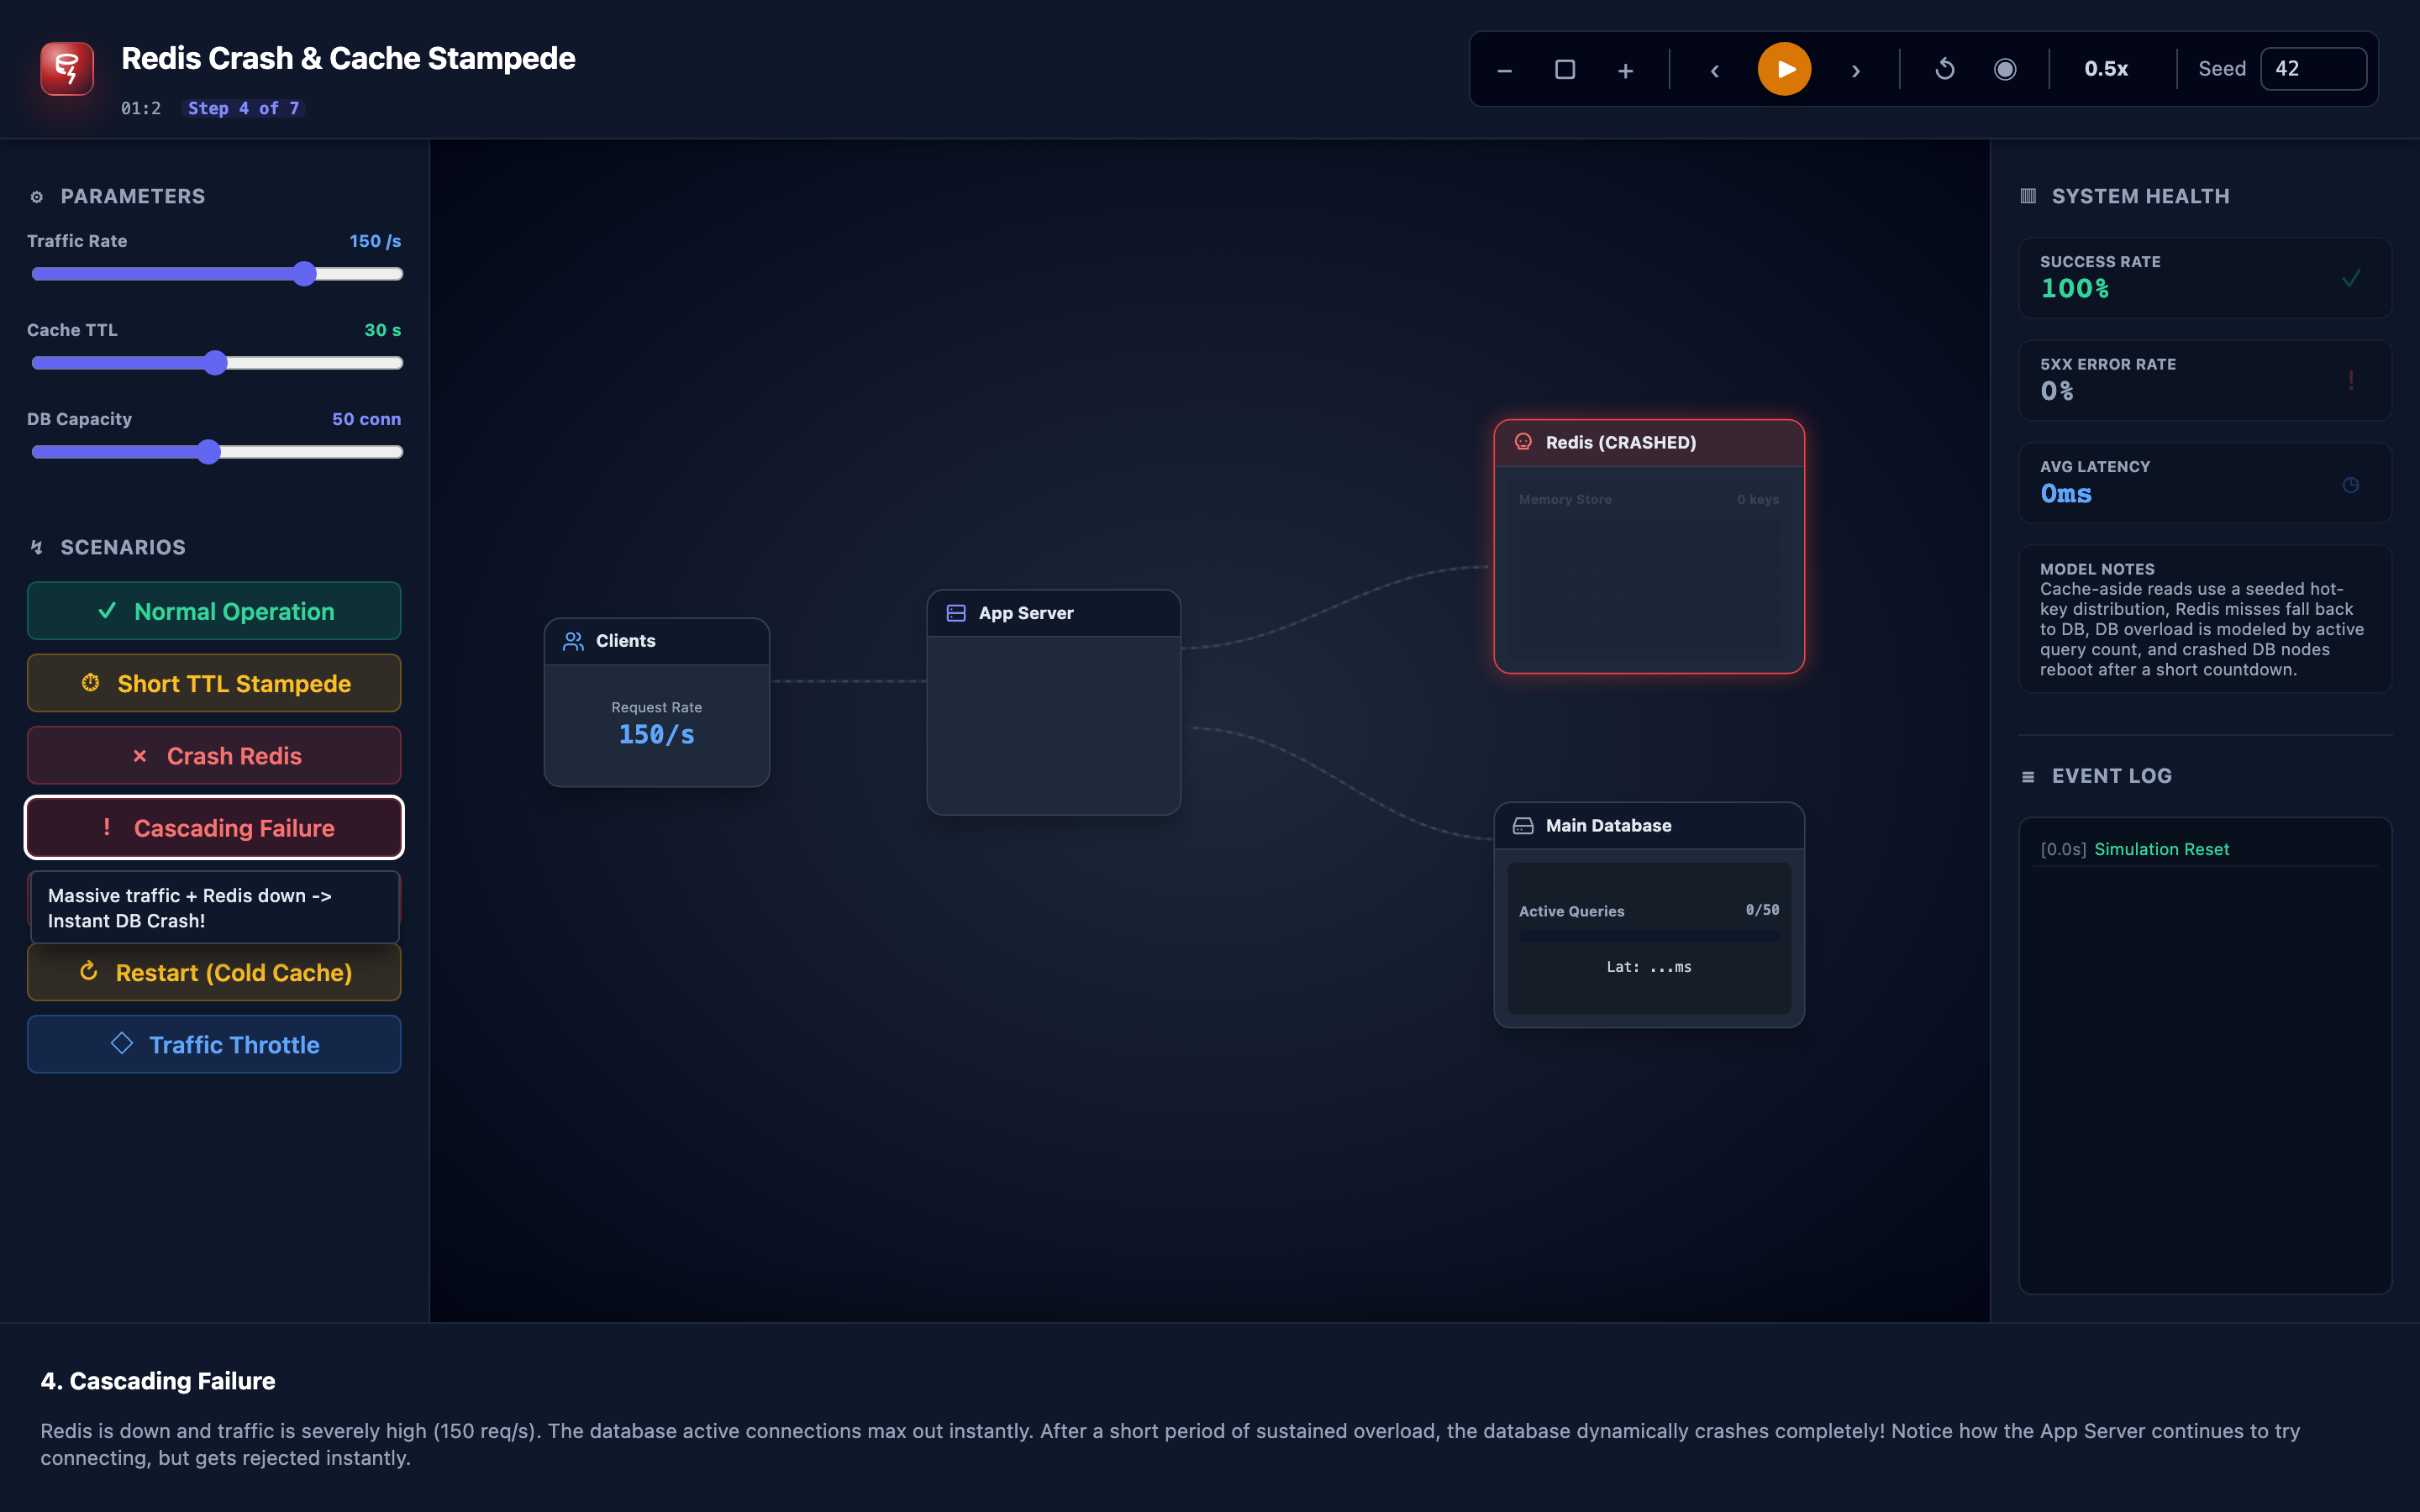Advance to the next step arrow
2420x1512 pixels.
(1855, 70)
